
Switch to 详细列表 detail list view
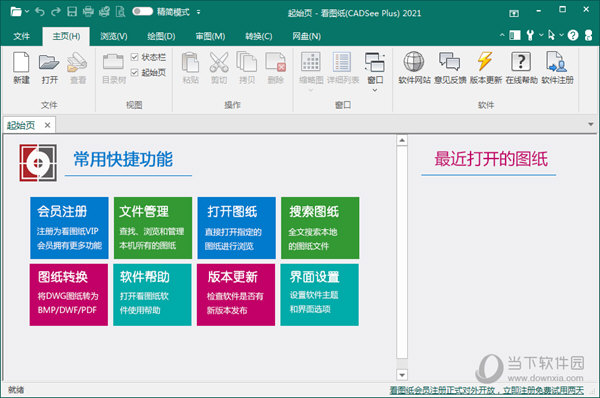point(342,62)
